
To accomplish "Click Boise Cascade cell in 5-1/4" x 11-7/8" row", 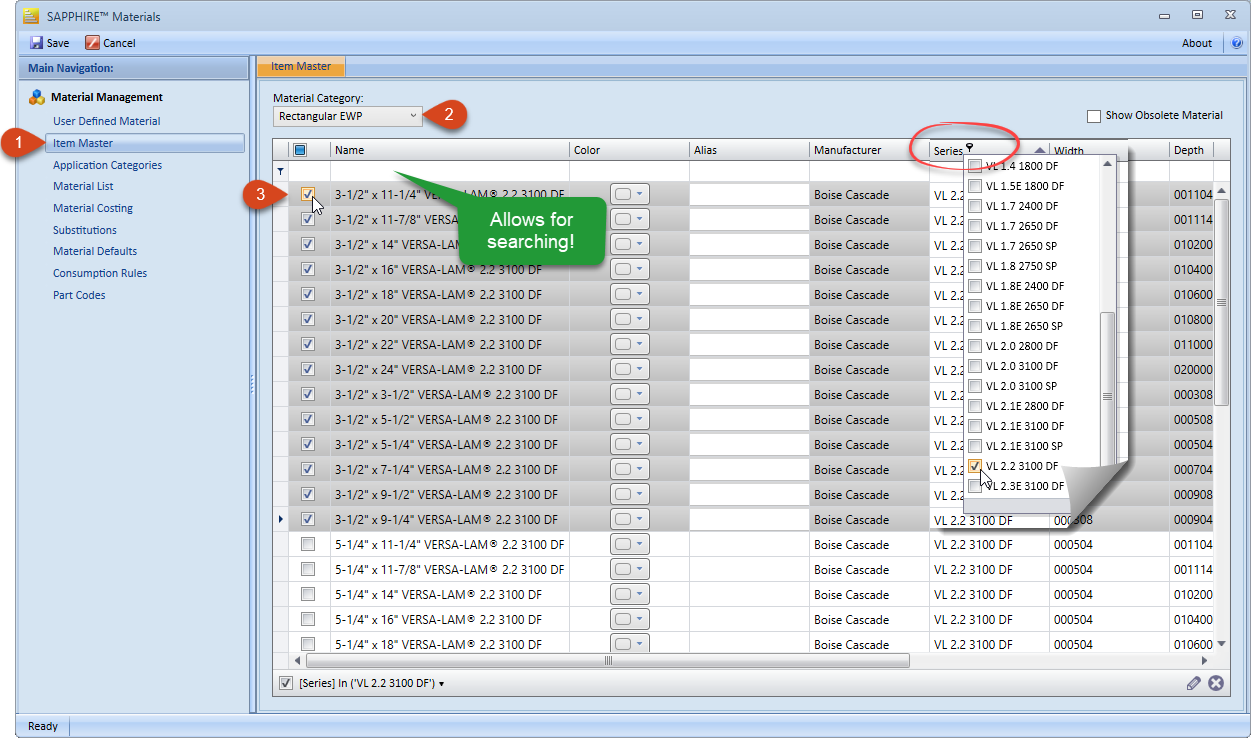I will point(869,570).
